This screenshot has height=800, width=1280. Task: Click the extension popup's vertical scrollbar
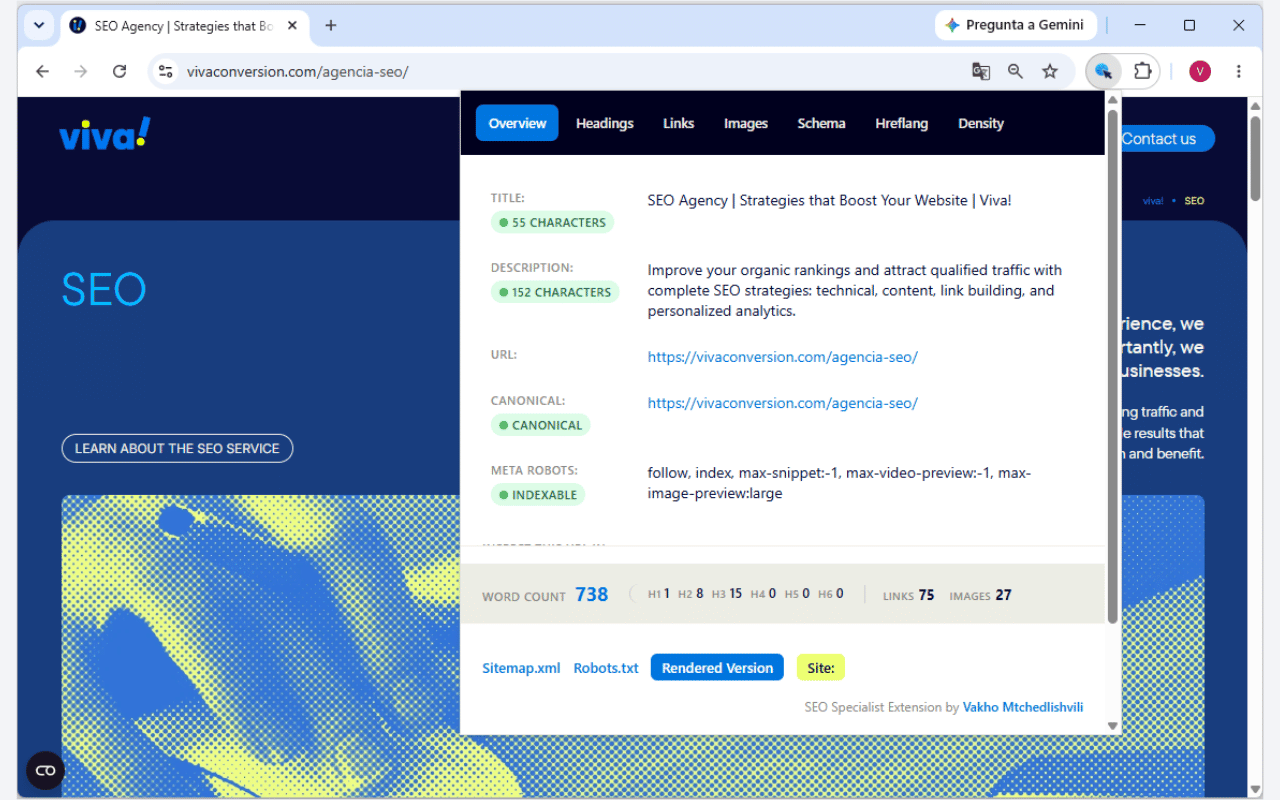pyautogui.click(x=1112, y=365)
